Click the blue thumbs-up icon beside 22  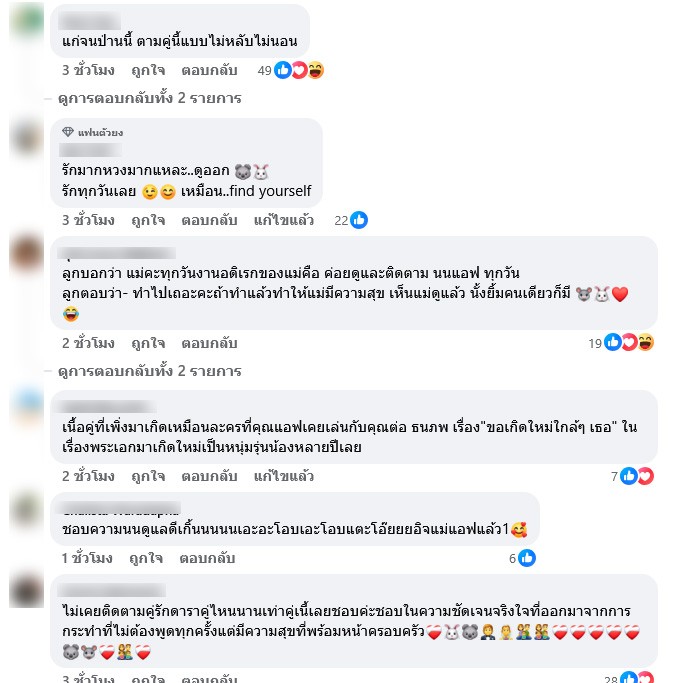(x=359, y=220)
